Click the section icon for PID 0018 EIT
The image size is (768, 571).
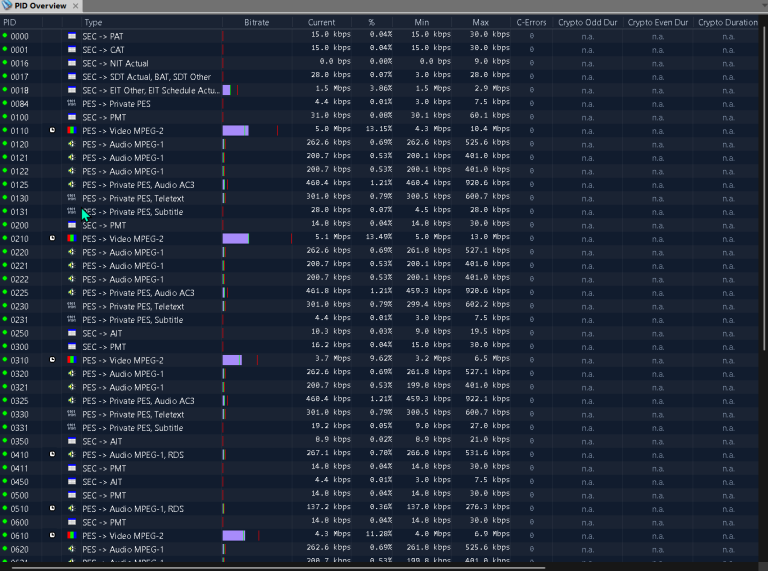pyautogui.click(x=72, y=90)
